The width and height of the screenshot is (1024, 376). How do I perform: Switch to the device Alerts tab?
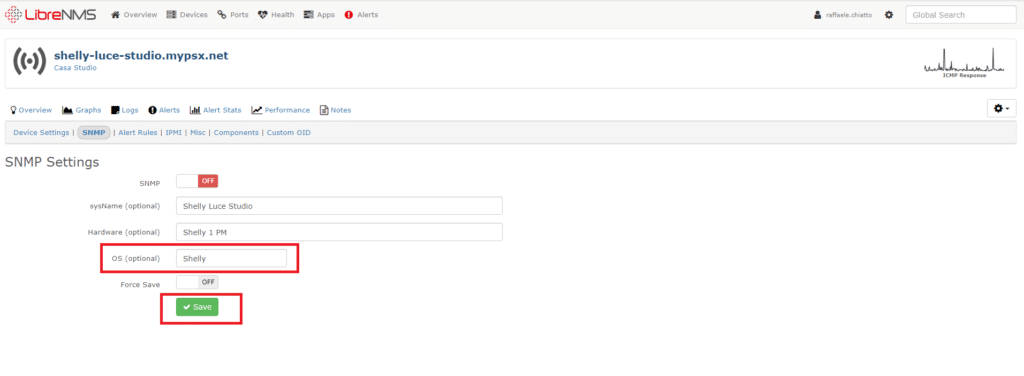[x=164, y=110]
